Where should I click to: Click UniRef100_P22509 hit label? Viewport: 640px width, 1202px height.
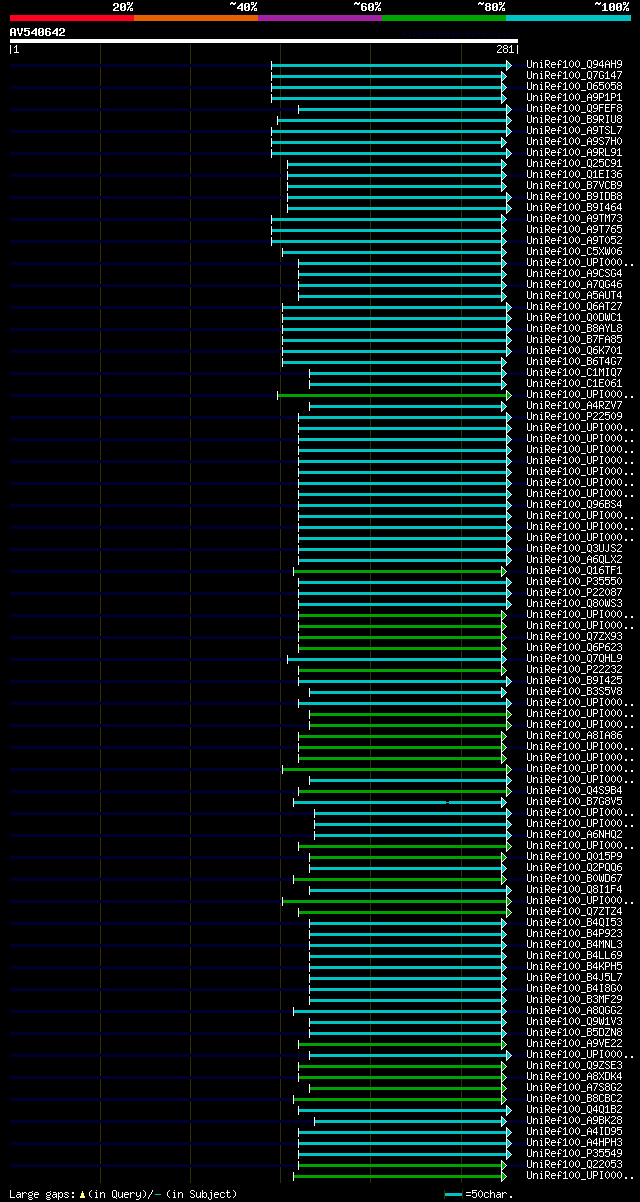point(574,416)
